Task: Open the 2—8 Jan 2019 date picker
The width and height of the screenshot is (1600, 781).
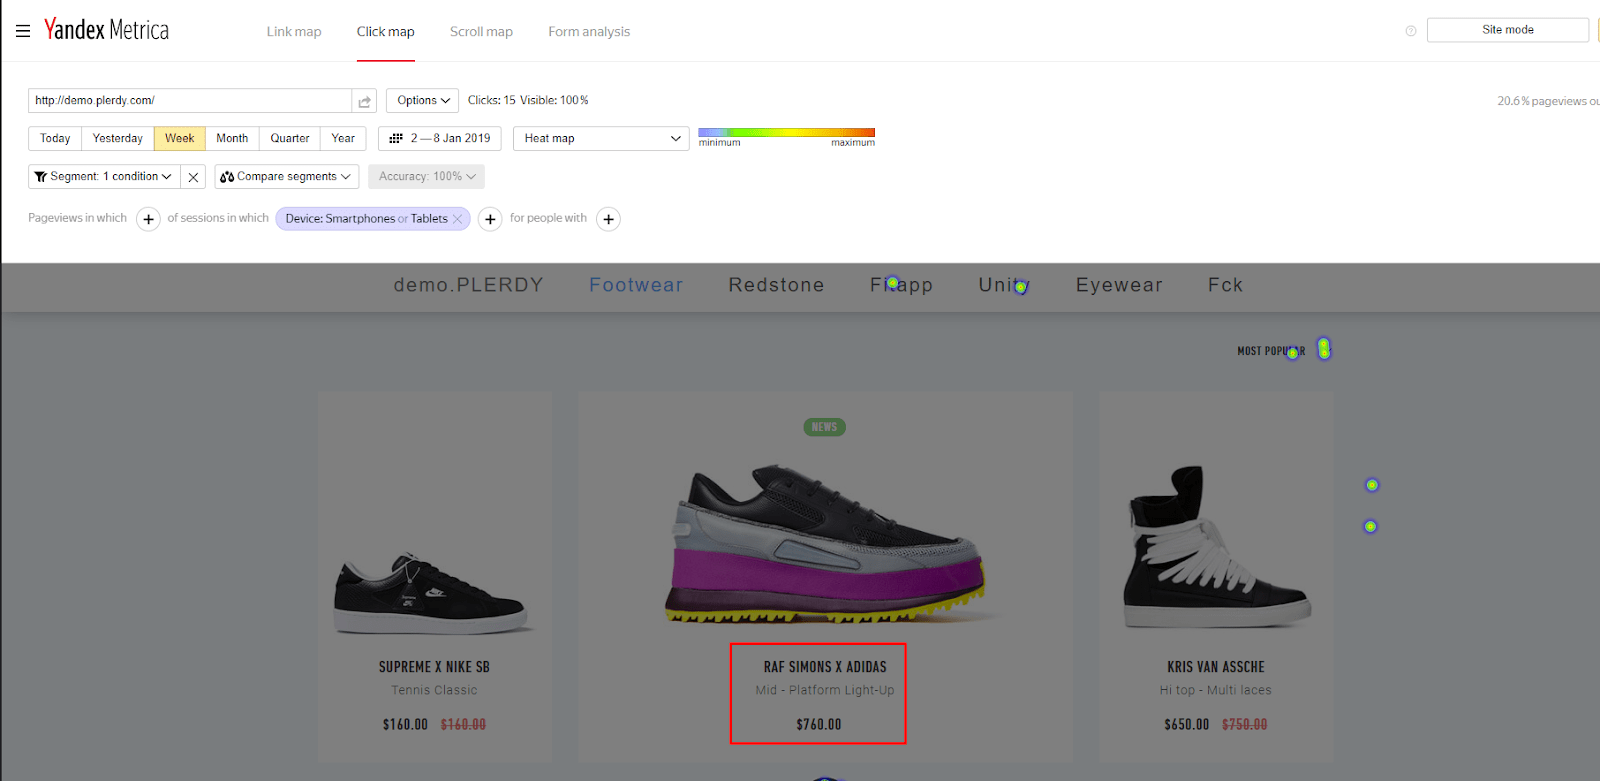Action: point(440,138)
